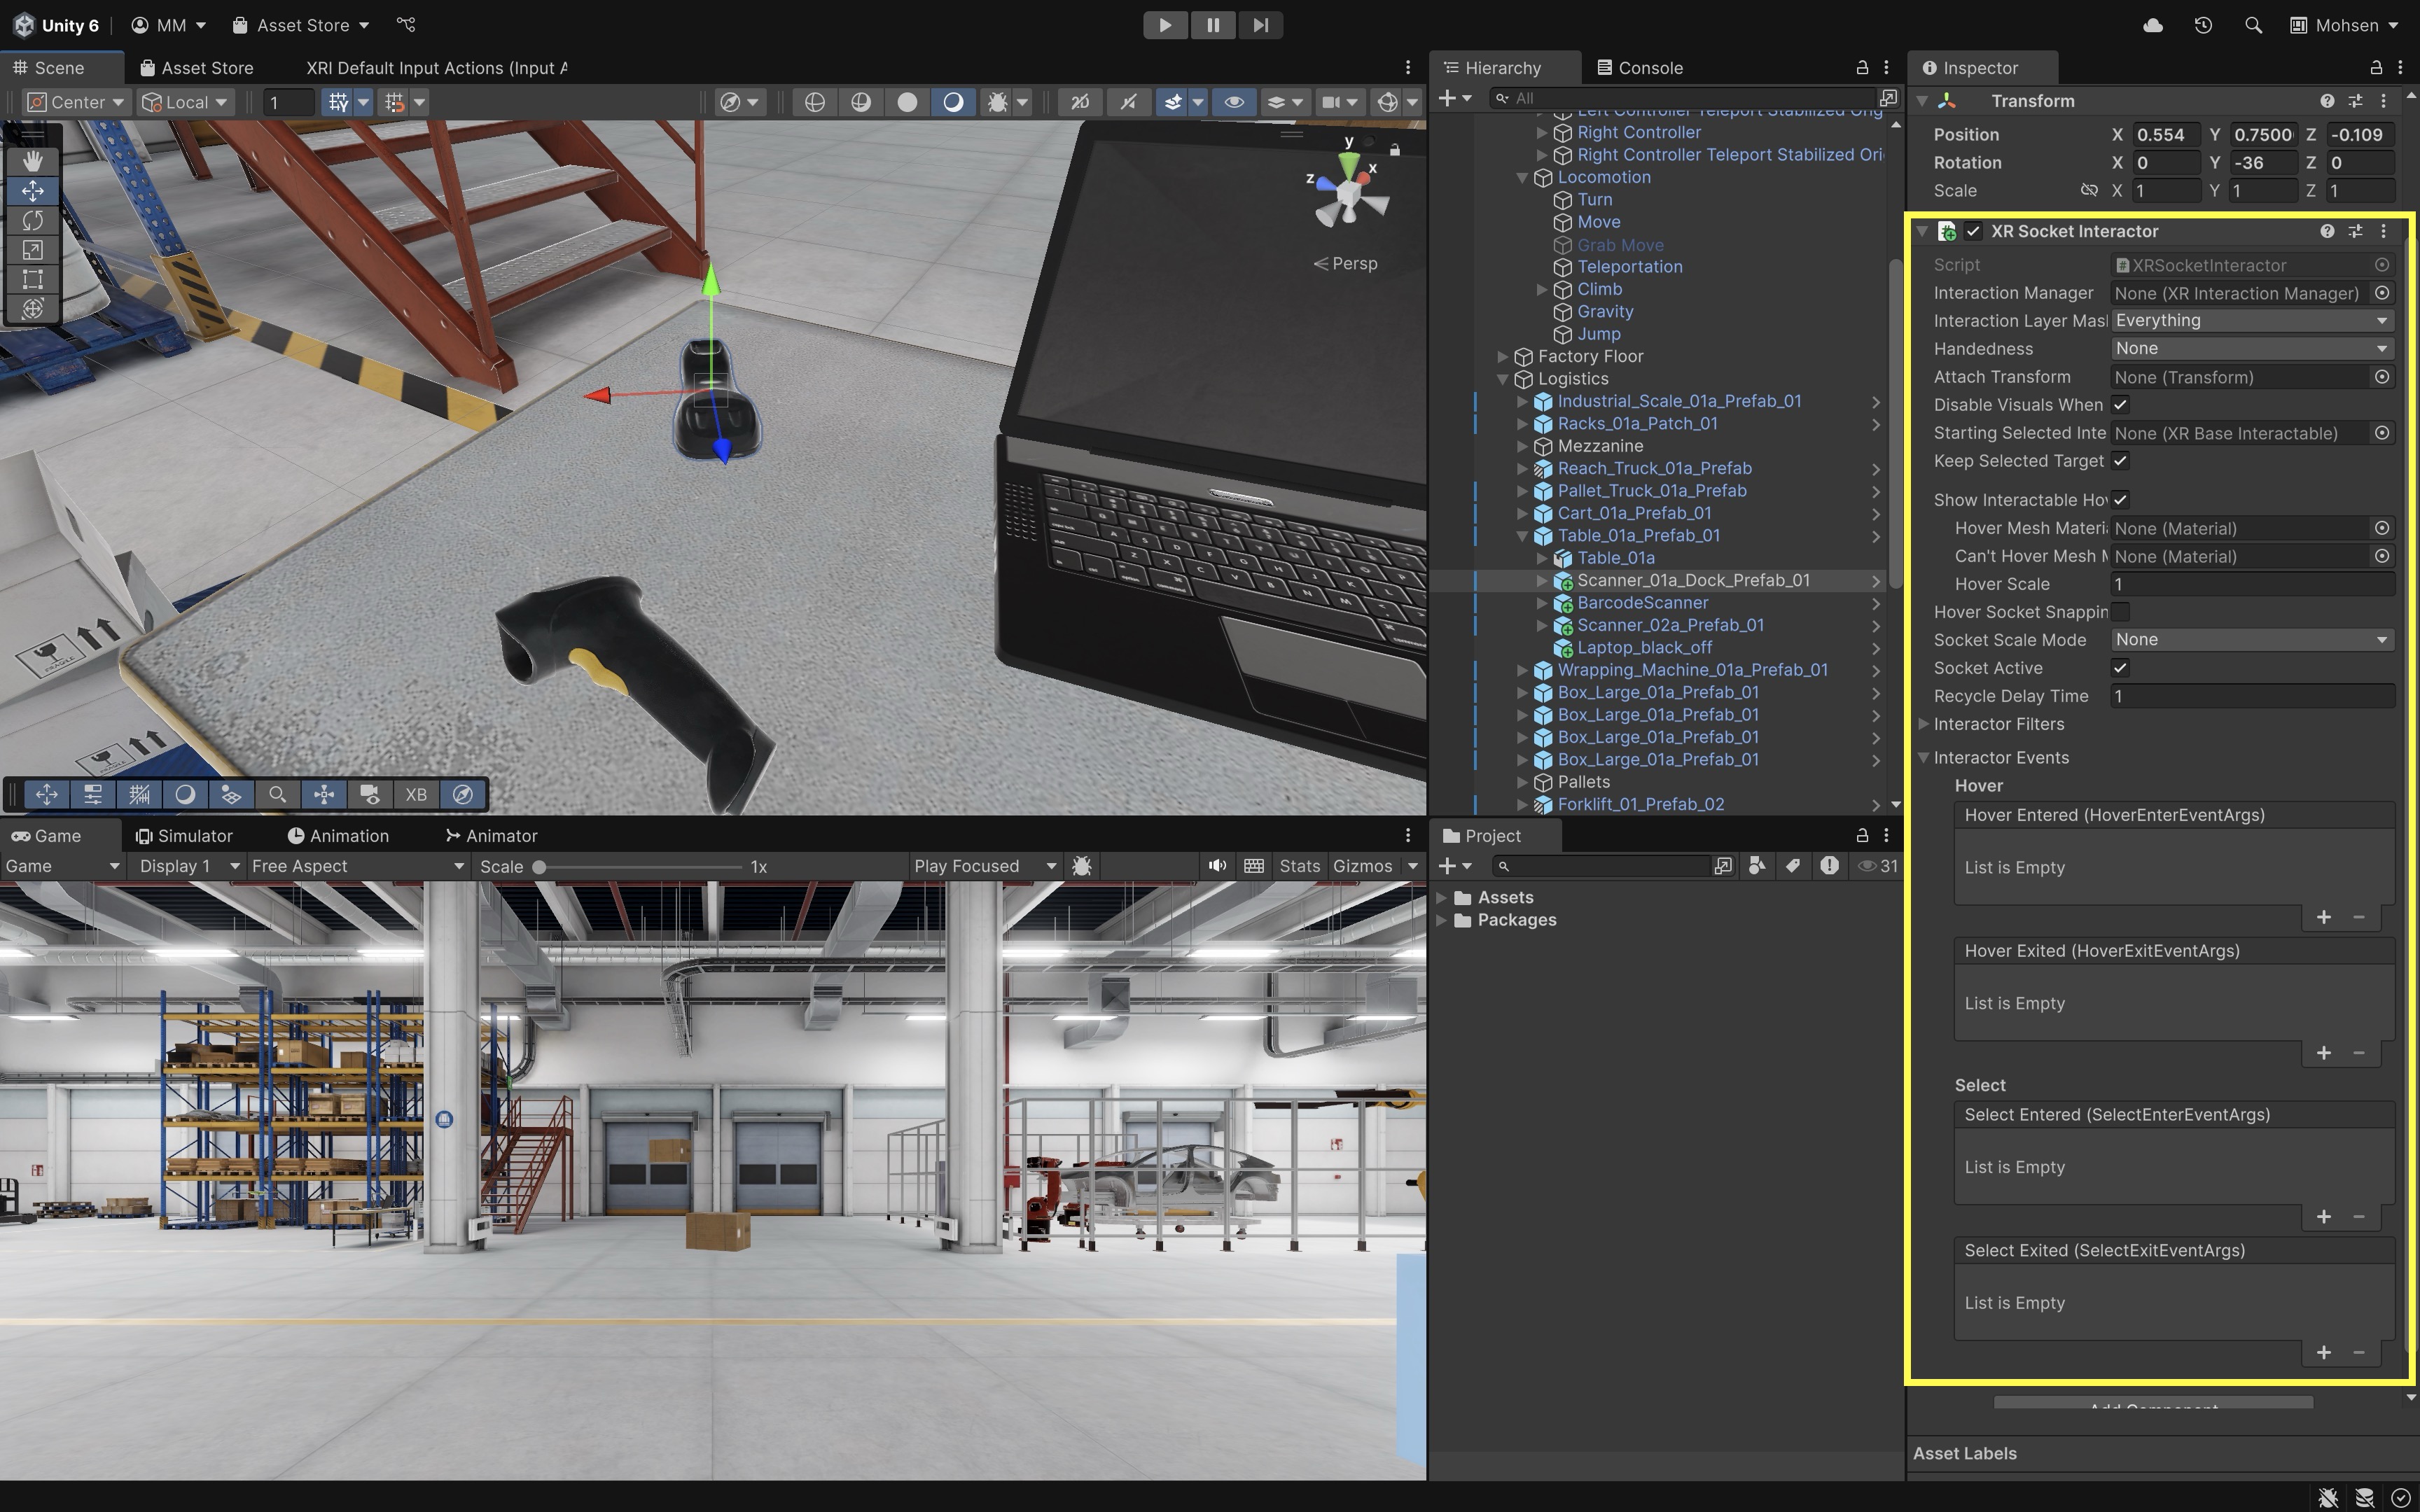Lock the Inspector panel
The width and height of the screenshot is (2420, 1512).
[x=2375, y=67]
